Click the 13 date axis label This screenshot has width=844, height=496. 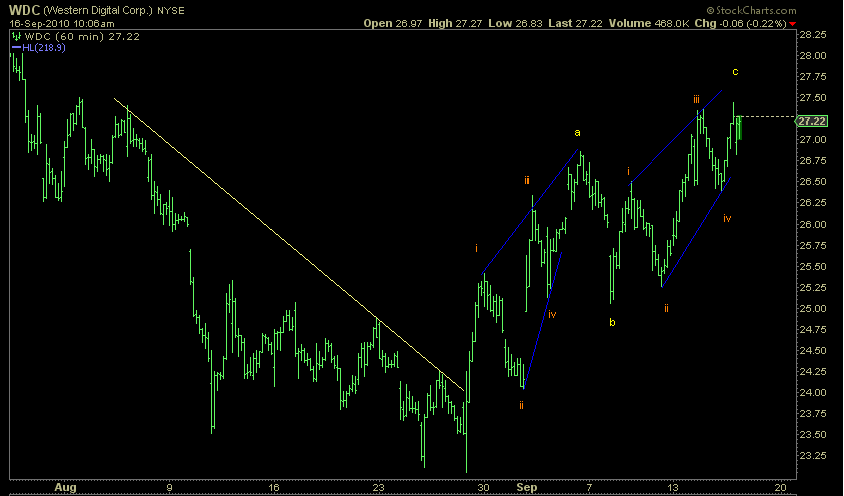pos(673,487)
